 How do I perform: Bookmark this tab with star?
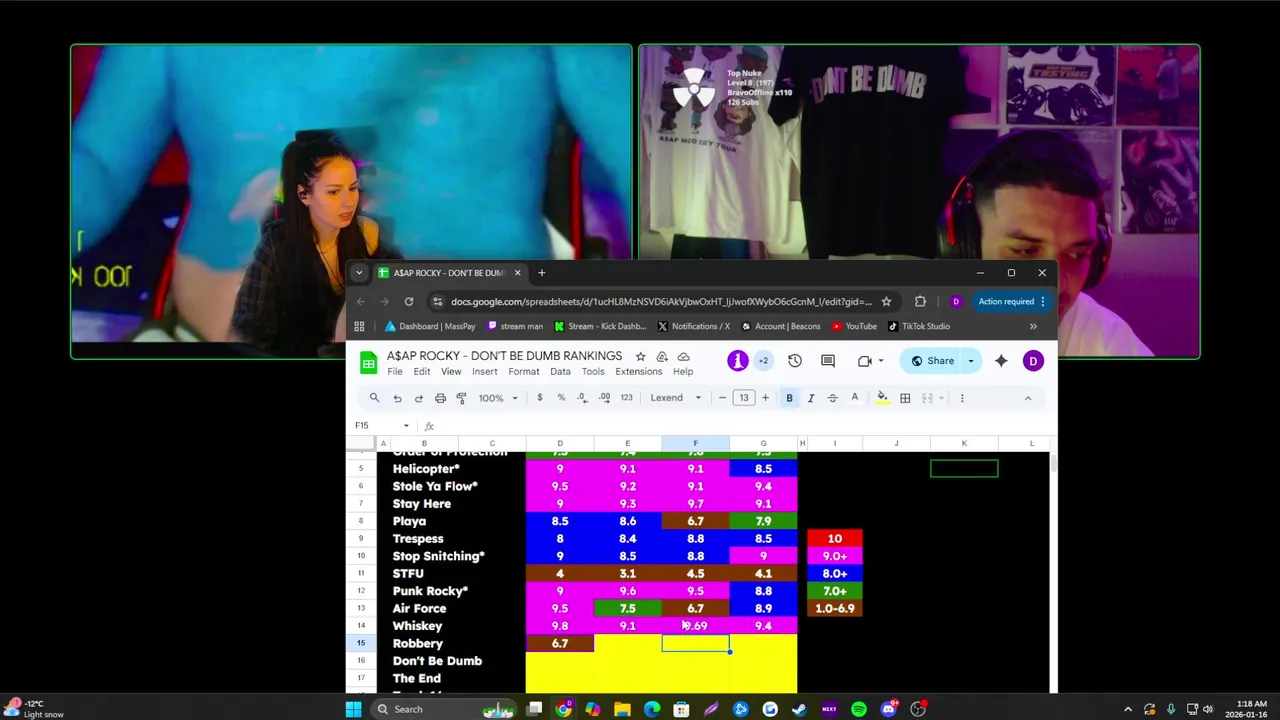click(x=886, y=301)
